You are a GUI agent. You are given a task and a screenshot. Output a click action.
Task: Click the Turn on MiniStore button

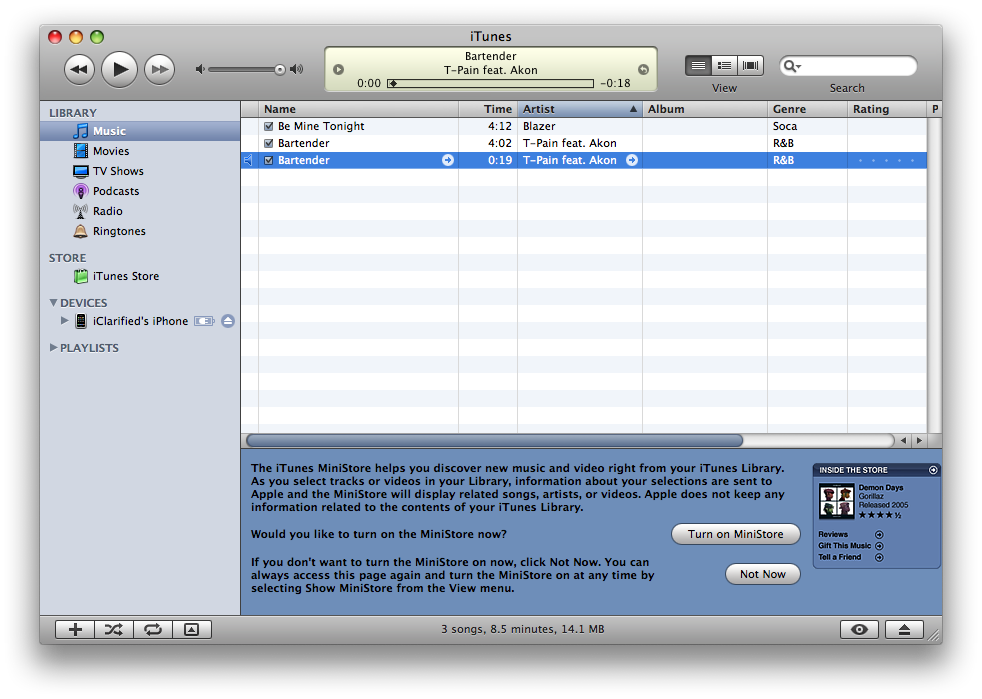pyautogui.click(x=735, y=534)
